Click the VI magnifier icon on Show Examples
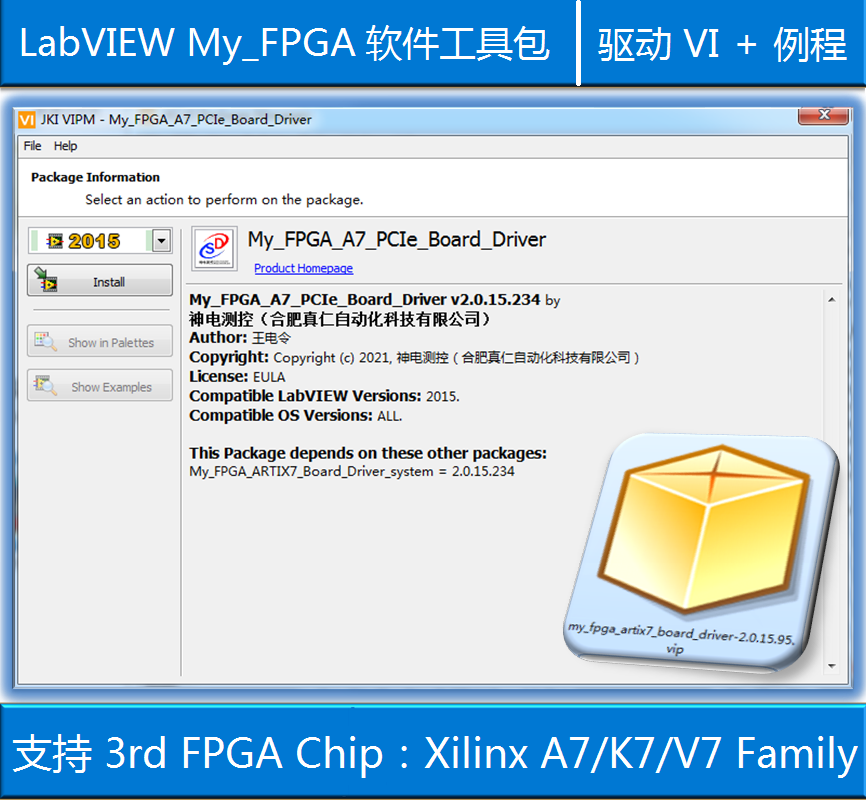 coord(43,385)
